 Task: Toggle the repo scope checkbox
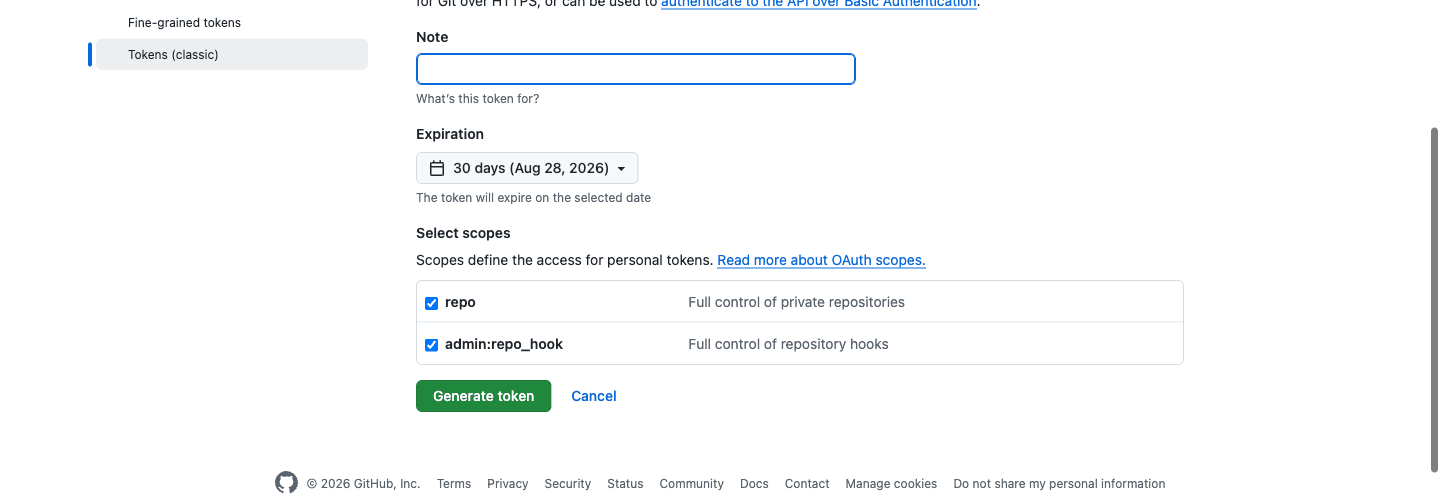tap(432, 303)
